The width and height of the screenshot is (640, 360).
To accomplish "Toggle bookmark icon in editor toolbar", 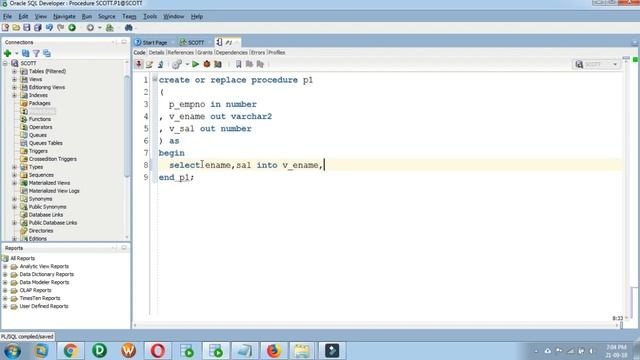I will [238, 64].
